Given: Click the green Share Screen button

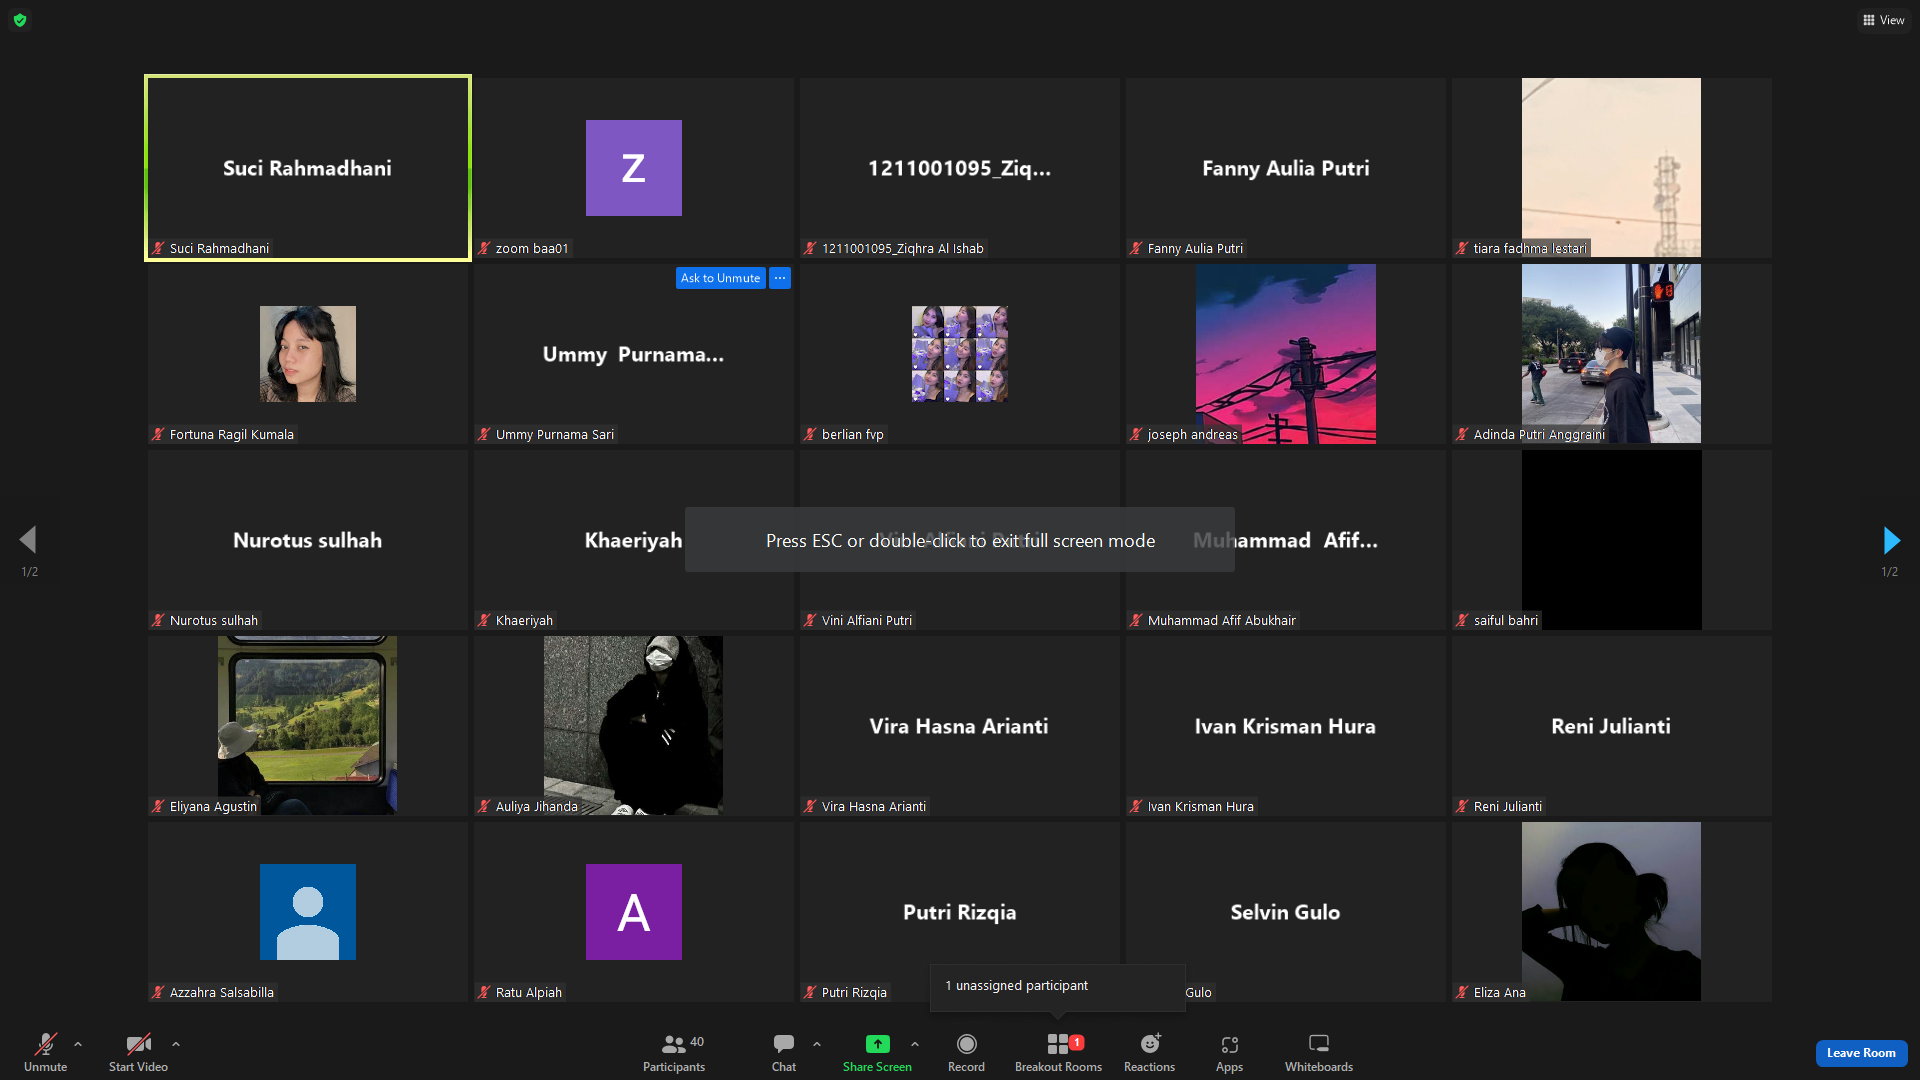Looking at the screenshot, I should (x=877, y=1053).
